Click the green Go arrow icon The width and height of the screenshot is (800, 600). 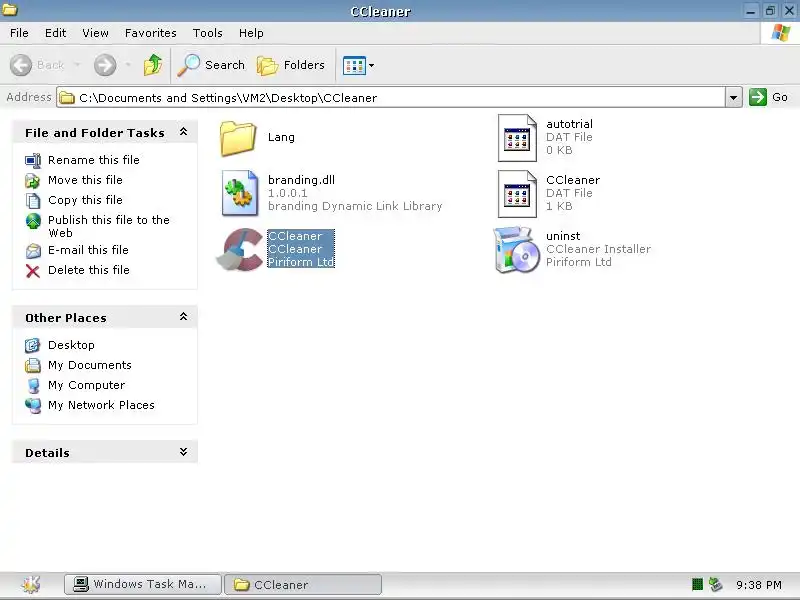coord(758,97)
